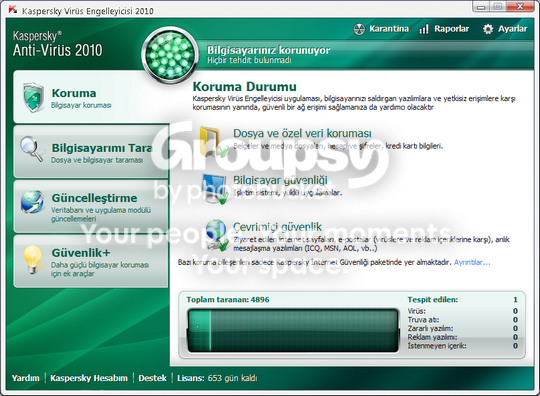Click the Zararlı yazılım: count row
Screen dimensions: 540x396
pyautogui.click(x=463, y=328)
